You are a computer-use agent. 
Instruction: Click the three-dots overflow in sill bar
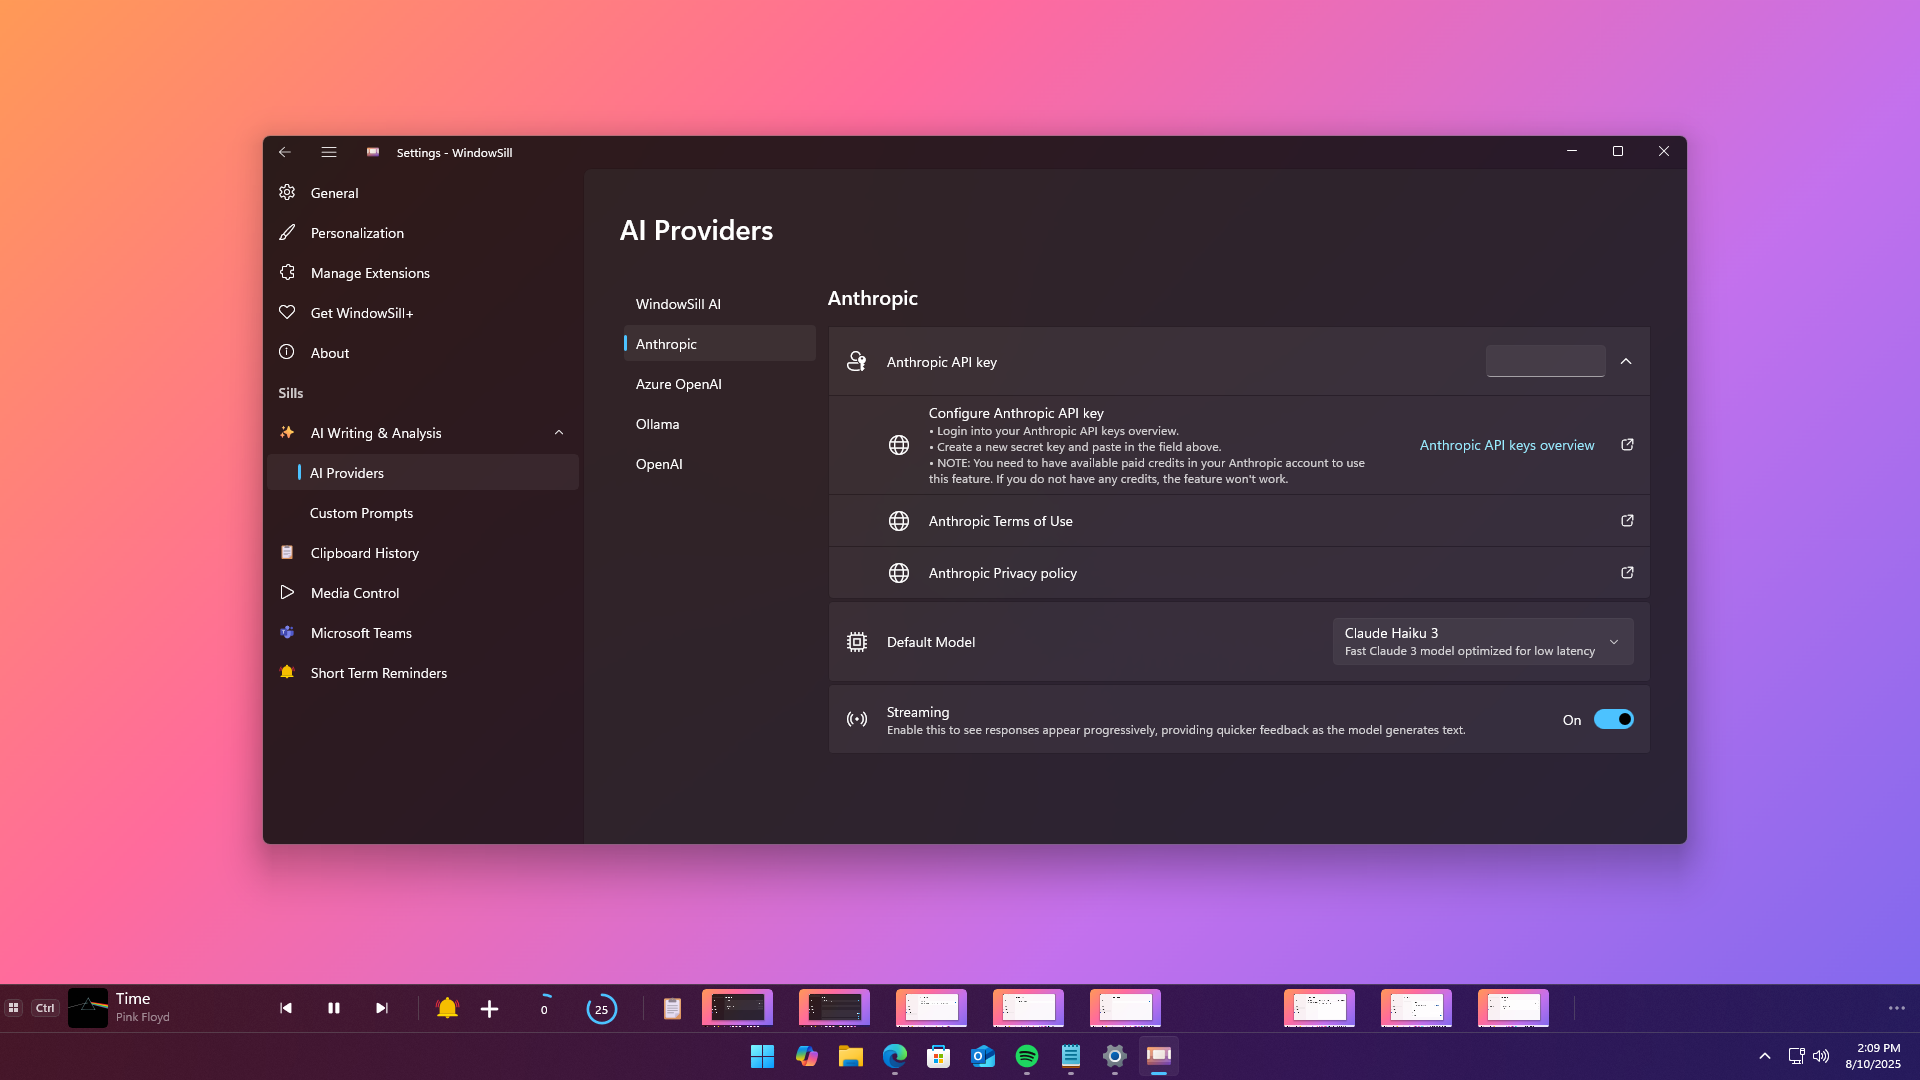click(1896, 1008)
